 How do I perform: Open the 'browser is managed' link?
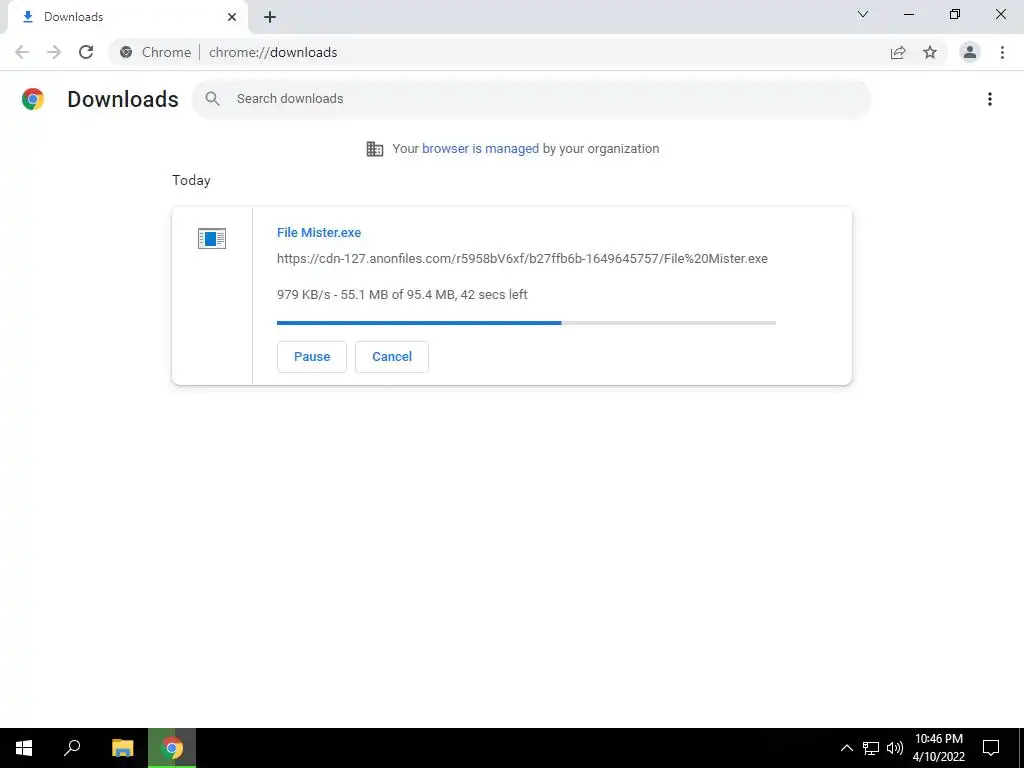[480, 149]
